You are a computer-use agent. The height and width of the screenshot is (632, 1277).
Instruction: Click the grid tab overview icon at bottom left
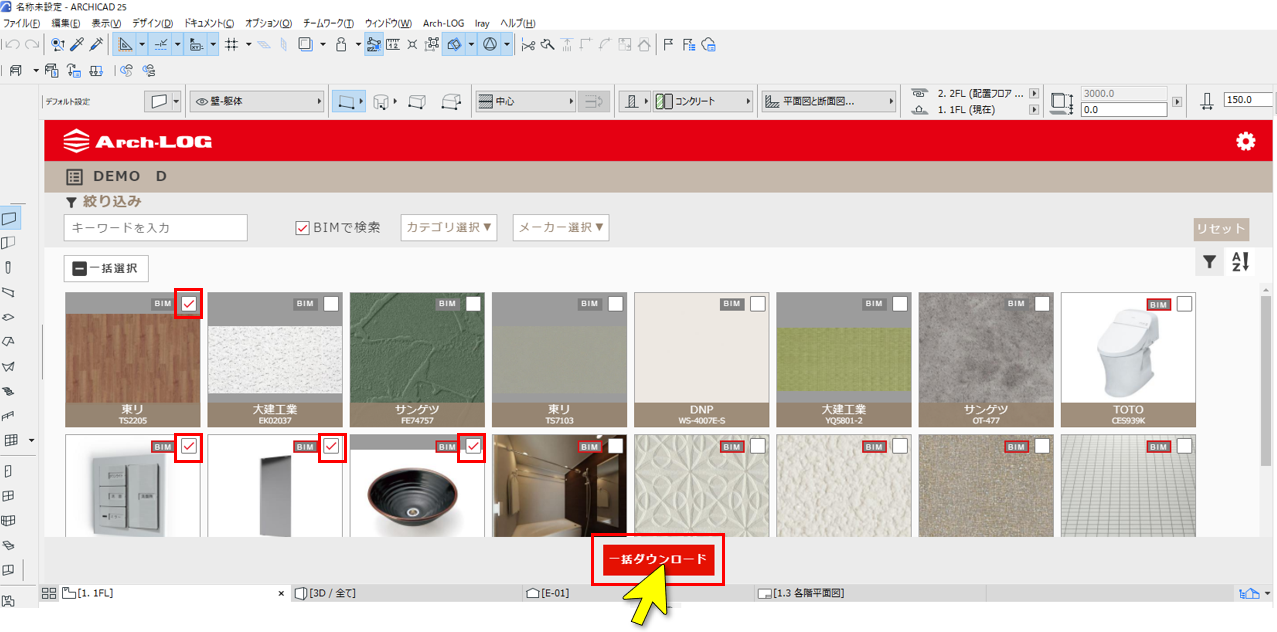pos(48,593)
